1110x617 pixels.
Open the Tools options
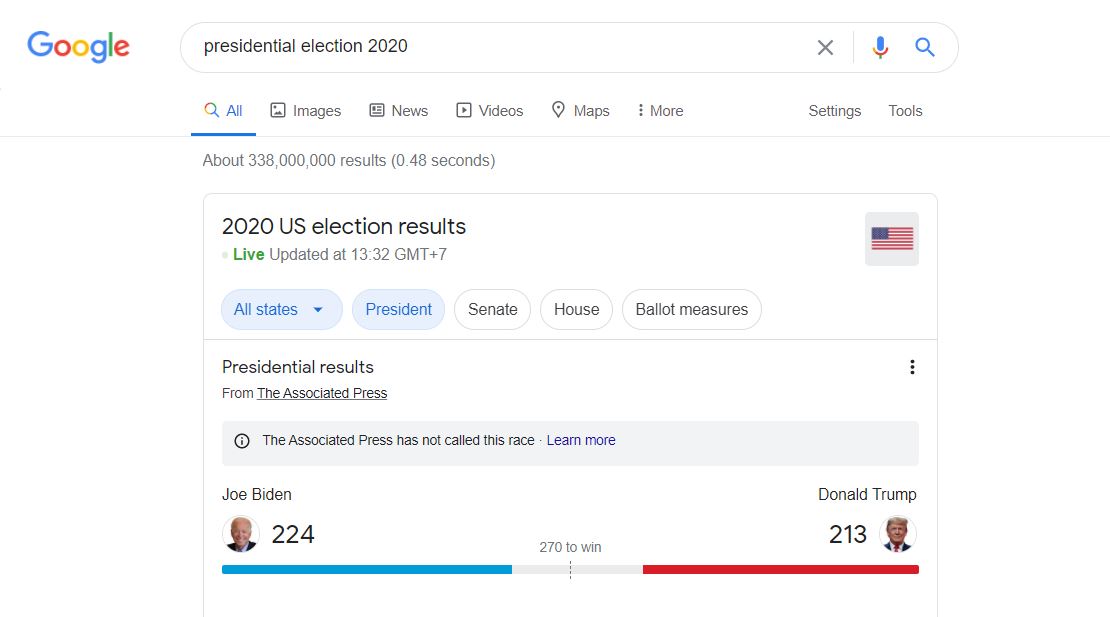click(x=905, y=111)
